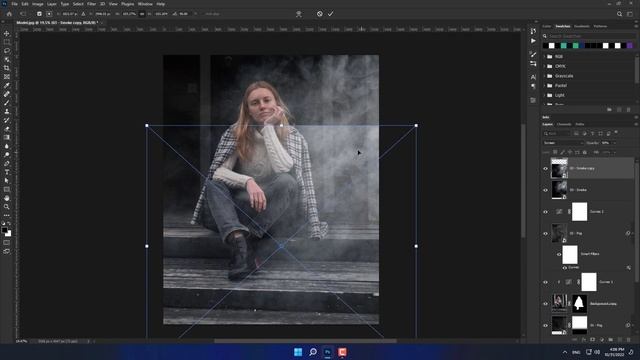Image resolution: width=640 pixels, height=360 pixels.
Task: Open the Filter menu
Action: coord(91,4)
